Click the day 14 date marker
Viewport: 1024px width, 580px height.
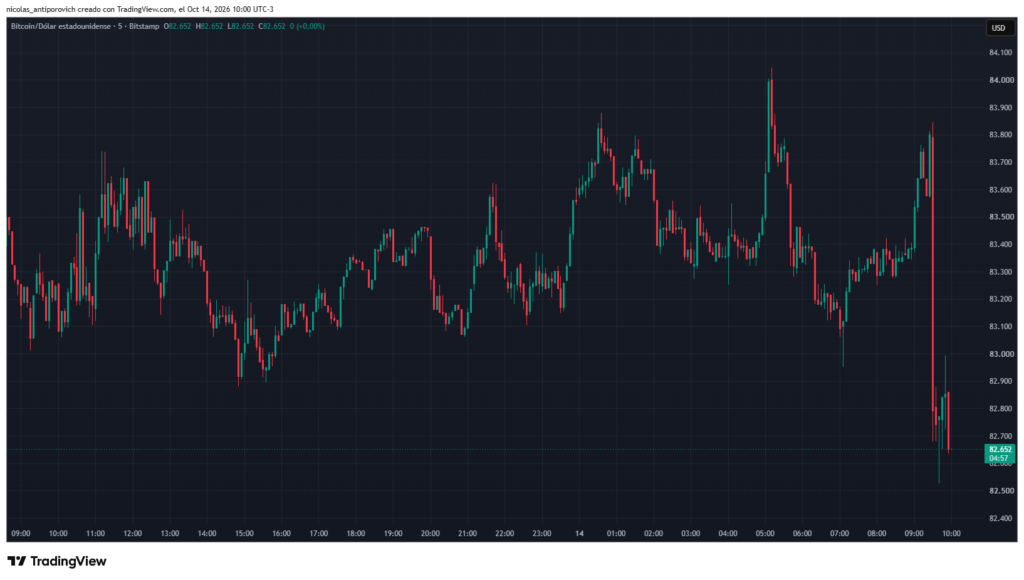(579, 534)
